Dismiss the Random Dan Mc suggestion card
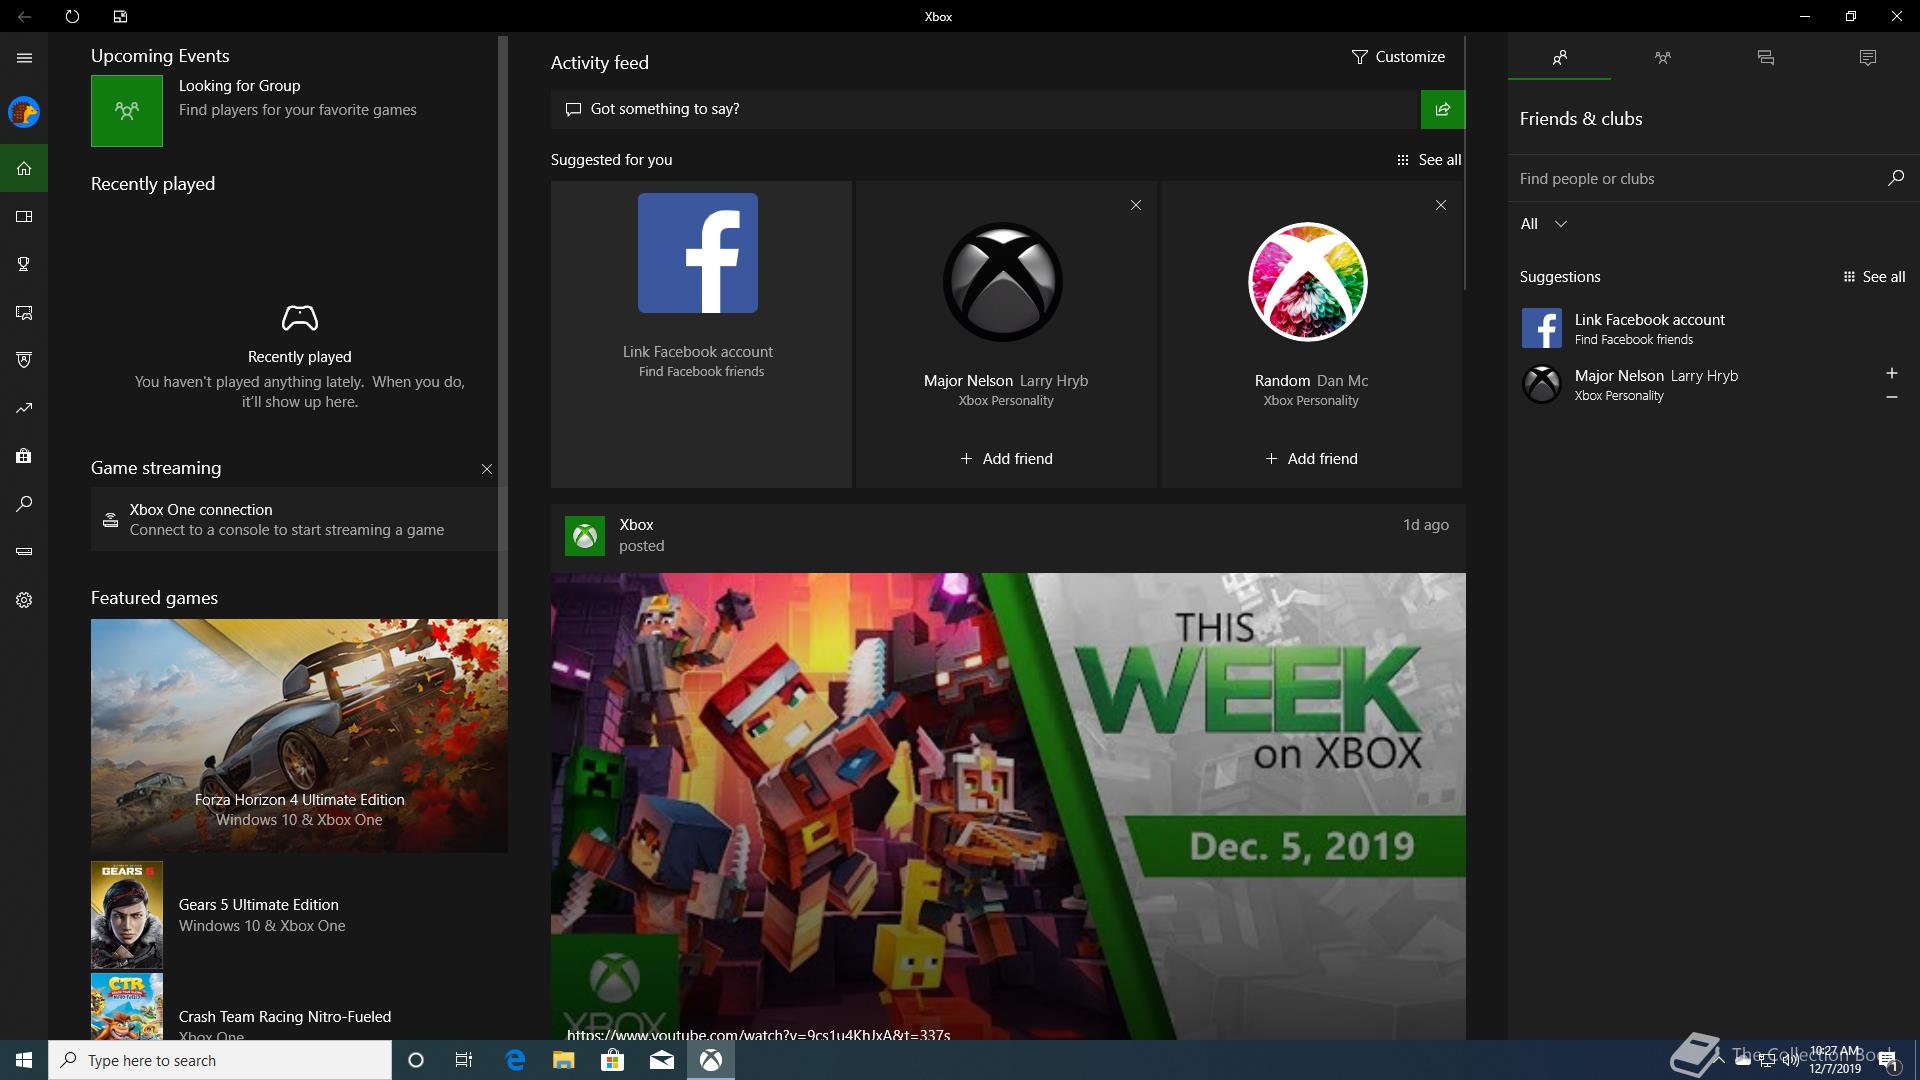This screenshot has height=1080, width=1920. click(x=1440, y=205)
